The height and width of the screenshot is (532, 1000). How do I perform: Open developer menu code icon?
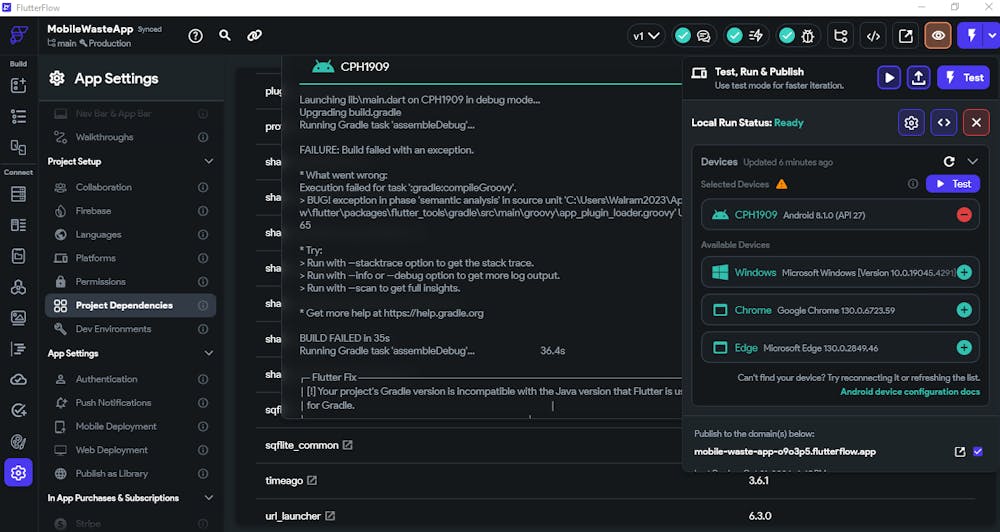(873, 36)
